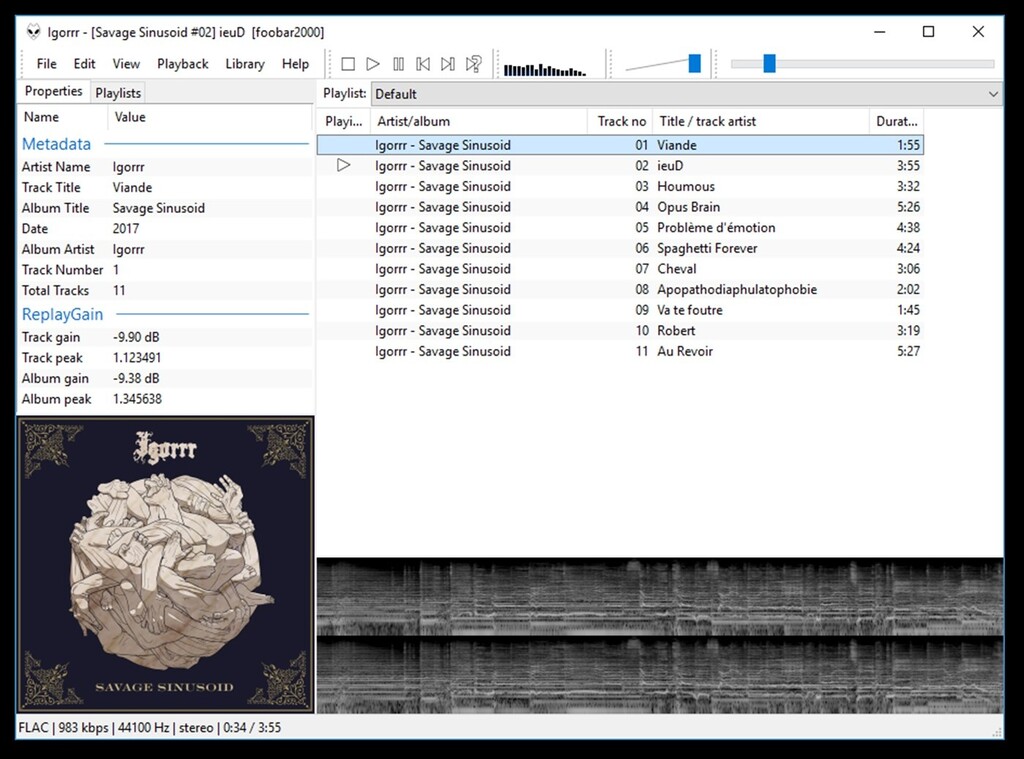This screenshot has width=1024, height=759.
Task: Collapse the ReplayGain section
Action: pos(62,314)
